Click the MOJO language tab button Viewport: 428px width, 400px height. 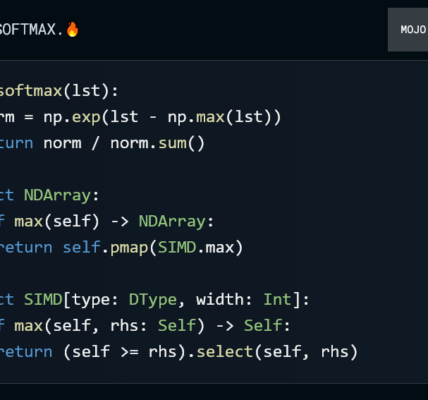pyautogui.click(x=408, y=30)
